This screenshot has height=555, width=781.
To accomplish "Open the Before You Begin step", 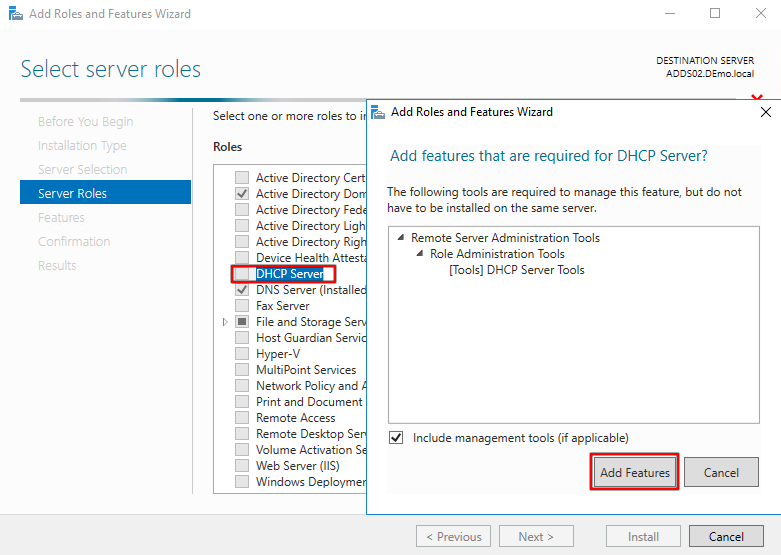I will [x=86, y=122].
